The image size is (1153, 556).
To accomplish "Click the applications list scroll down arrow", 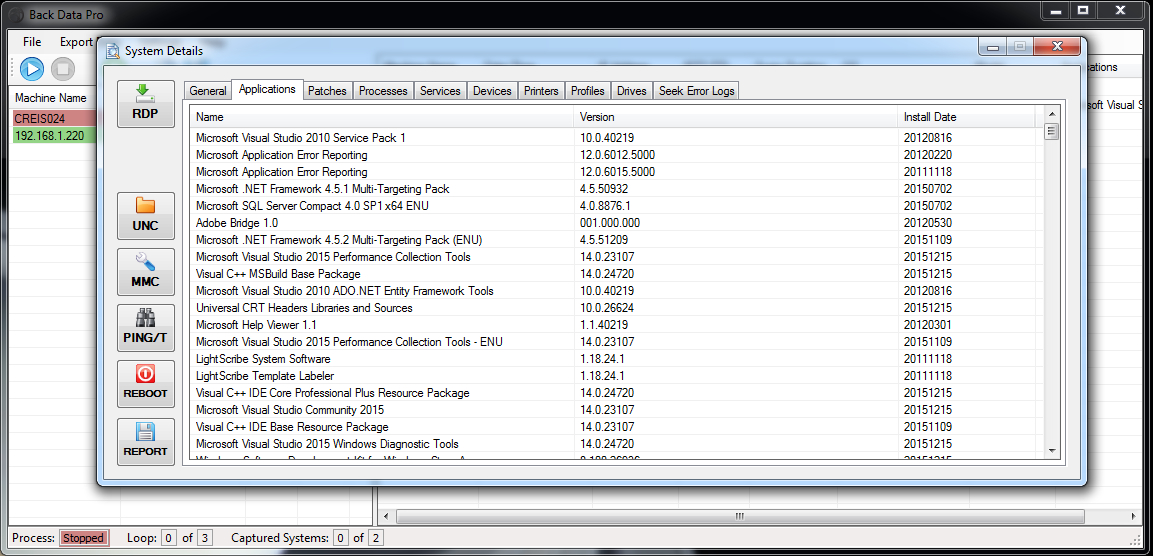I will (1052, 450).
